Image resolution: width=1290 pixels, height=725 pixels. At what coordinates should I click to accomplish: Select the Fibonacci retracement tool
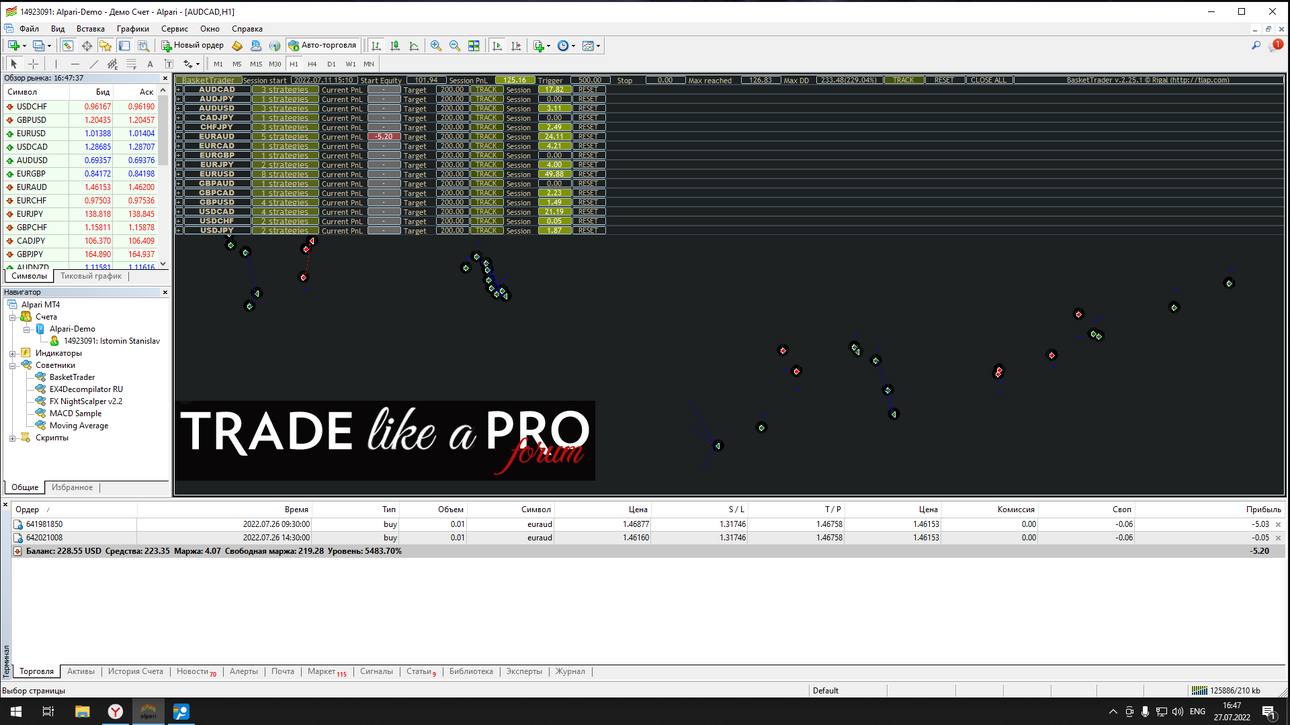click(131, 64)
